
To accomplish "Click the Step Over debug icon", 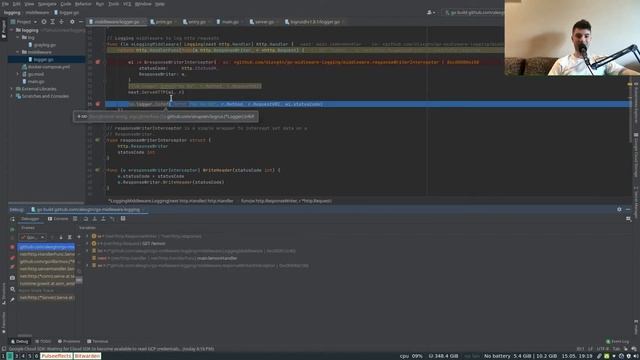I will point(85,219).
